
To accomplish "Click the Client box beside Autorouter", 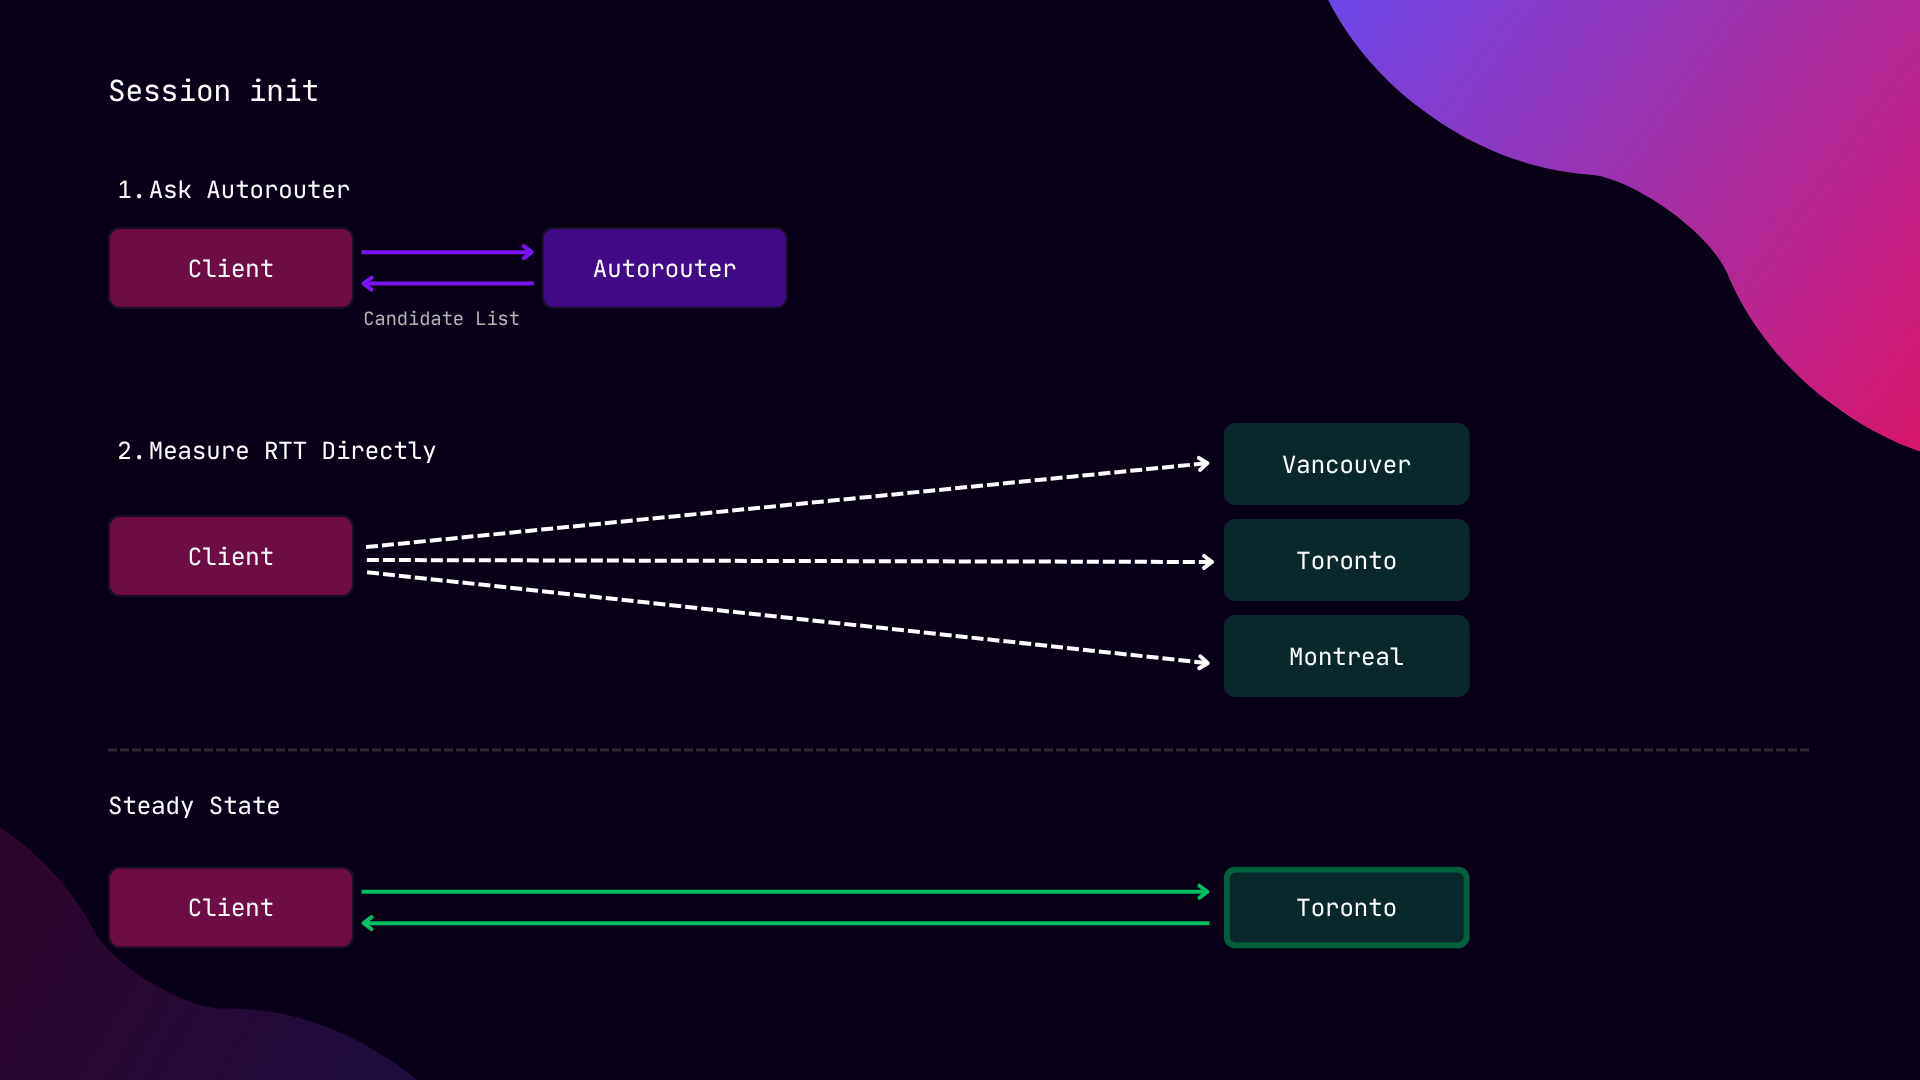I will 230,268.
